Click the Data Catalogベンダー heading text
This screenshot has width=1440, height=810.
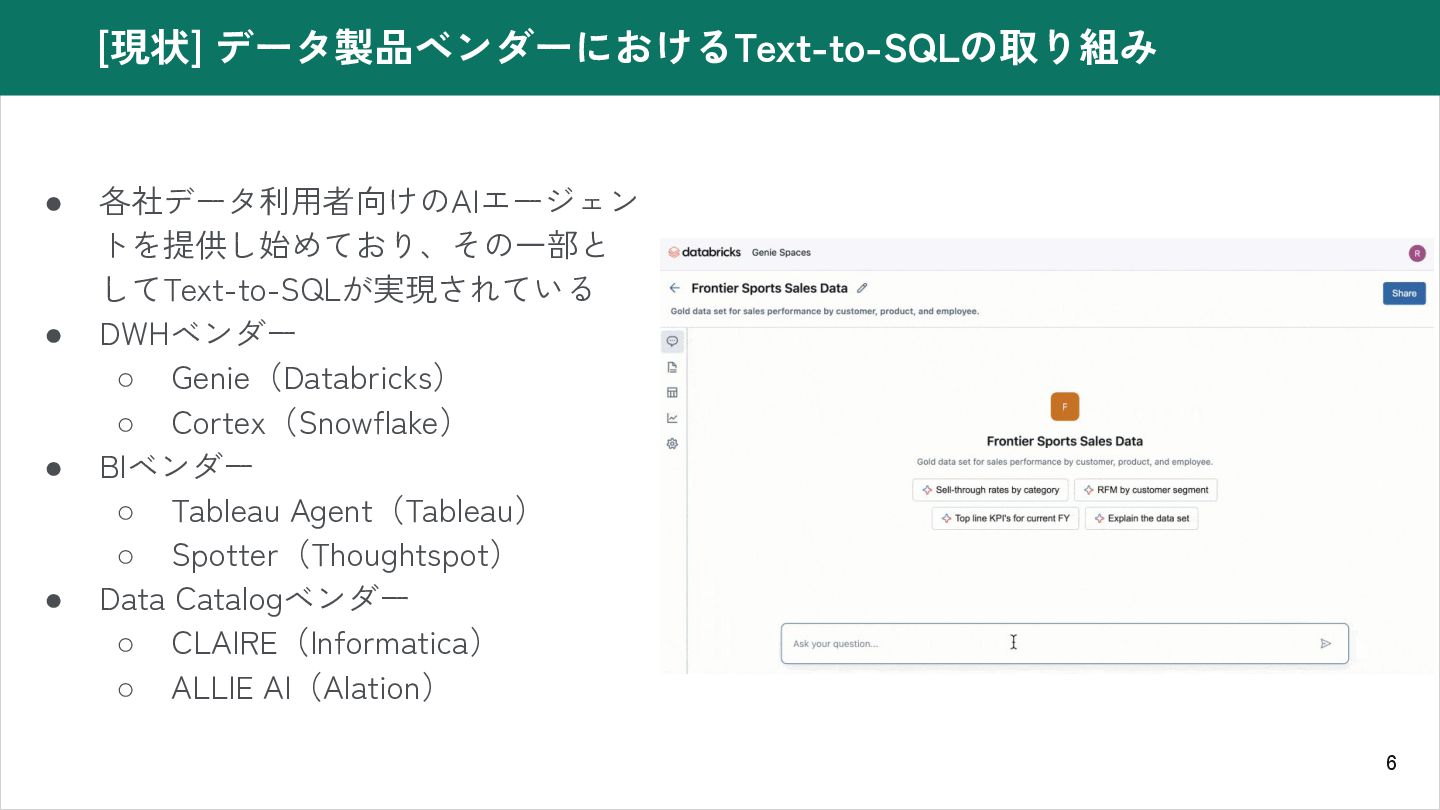(254, 599)
